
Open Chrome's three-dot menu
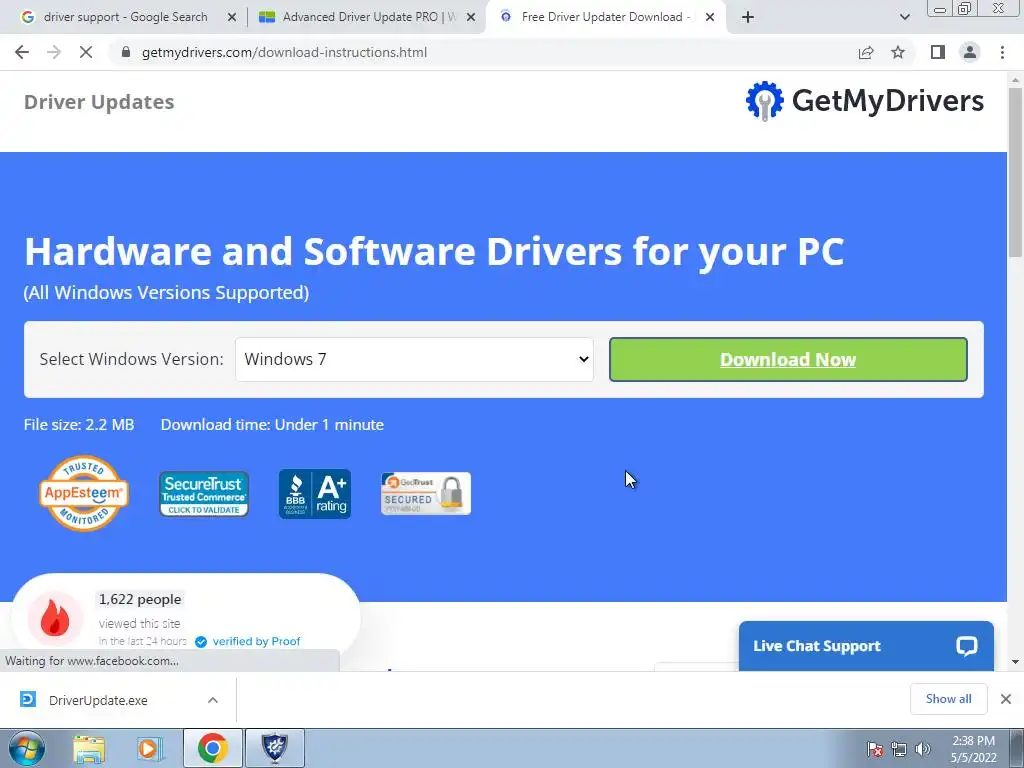coord(1002,52)
